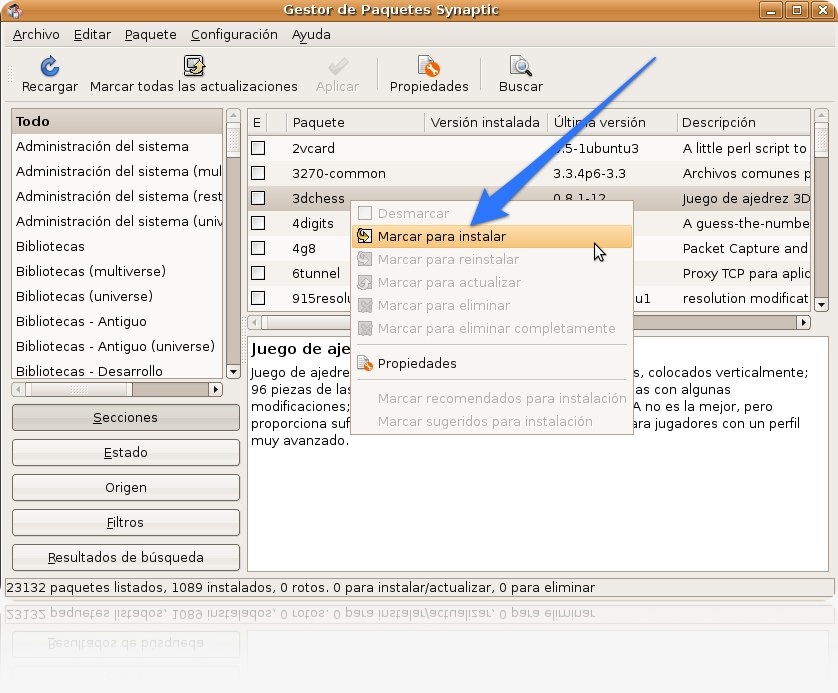The width and height of the screenshot is (838, 693).
Task: Click the Resultados de búsqueda button
Action: [126, 558]
